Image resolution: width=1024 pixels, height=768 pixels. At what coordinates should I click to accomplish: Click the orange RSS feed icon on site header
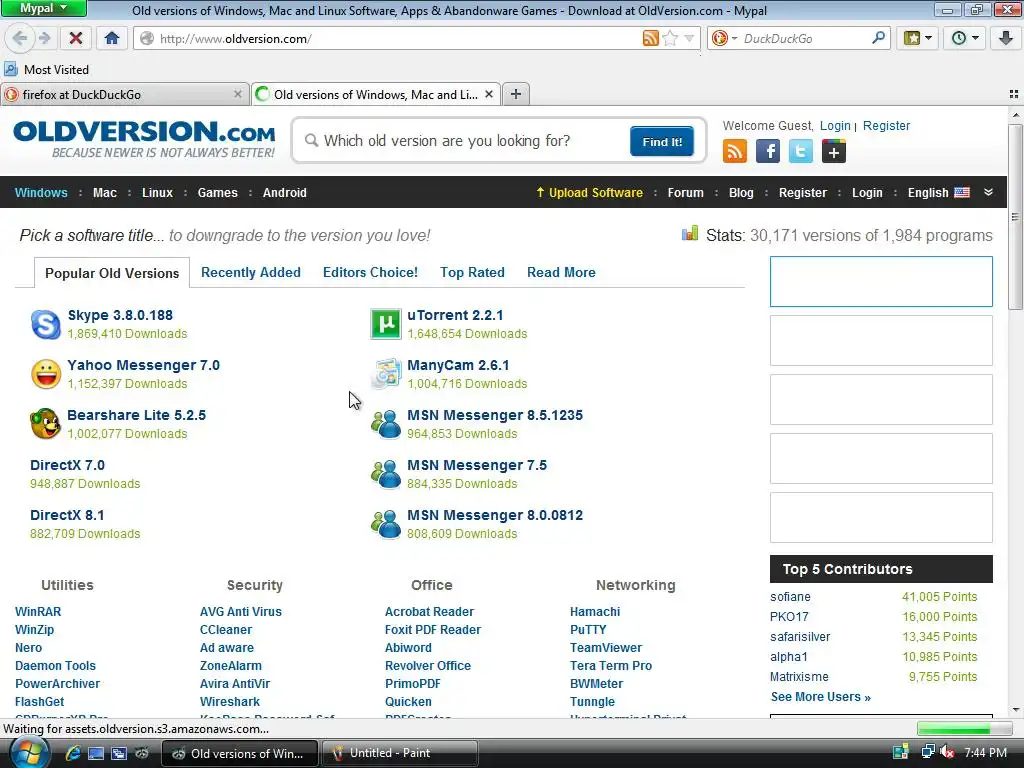(x=735, y=152)
